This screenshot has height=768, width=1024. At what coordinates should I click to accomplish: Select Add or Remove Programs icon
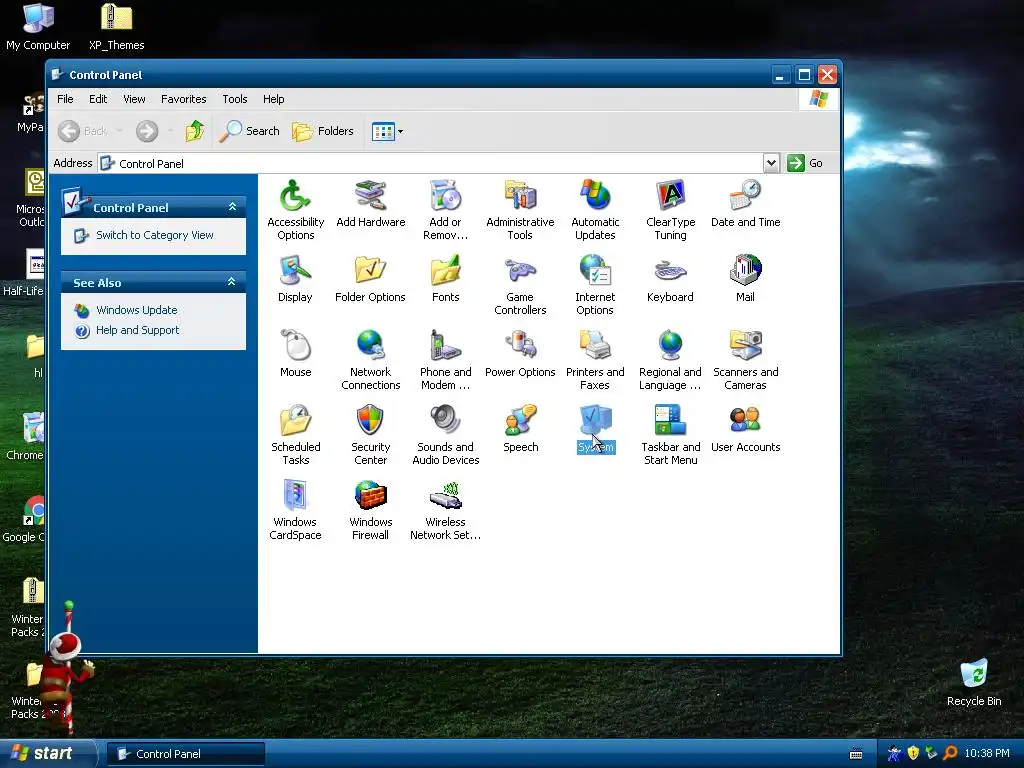click(445, 196)
